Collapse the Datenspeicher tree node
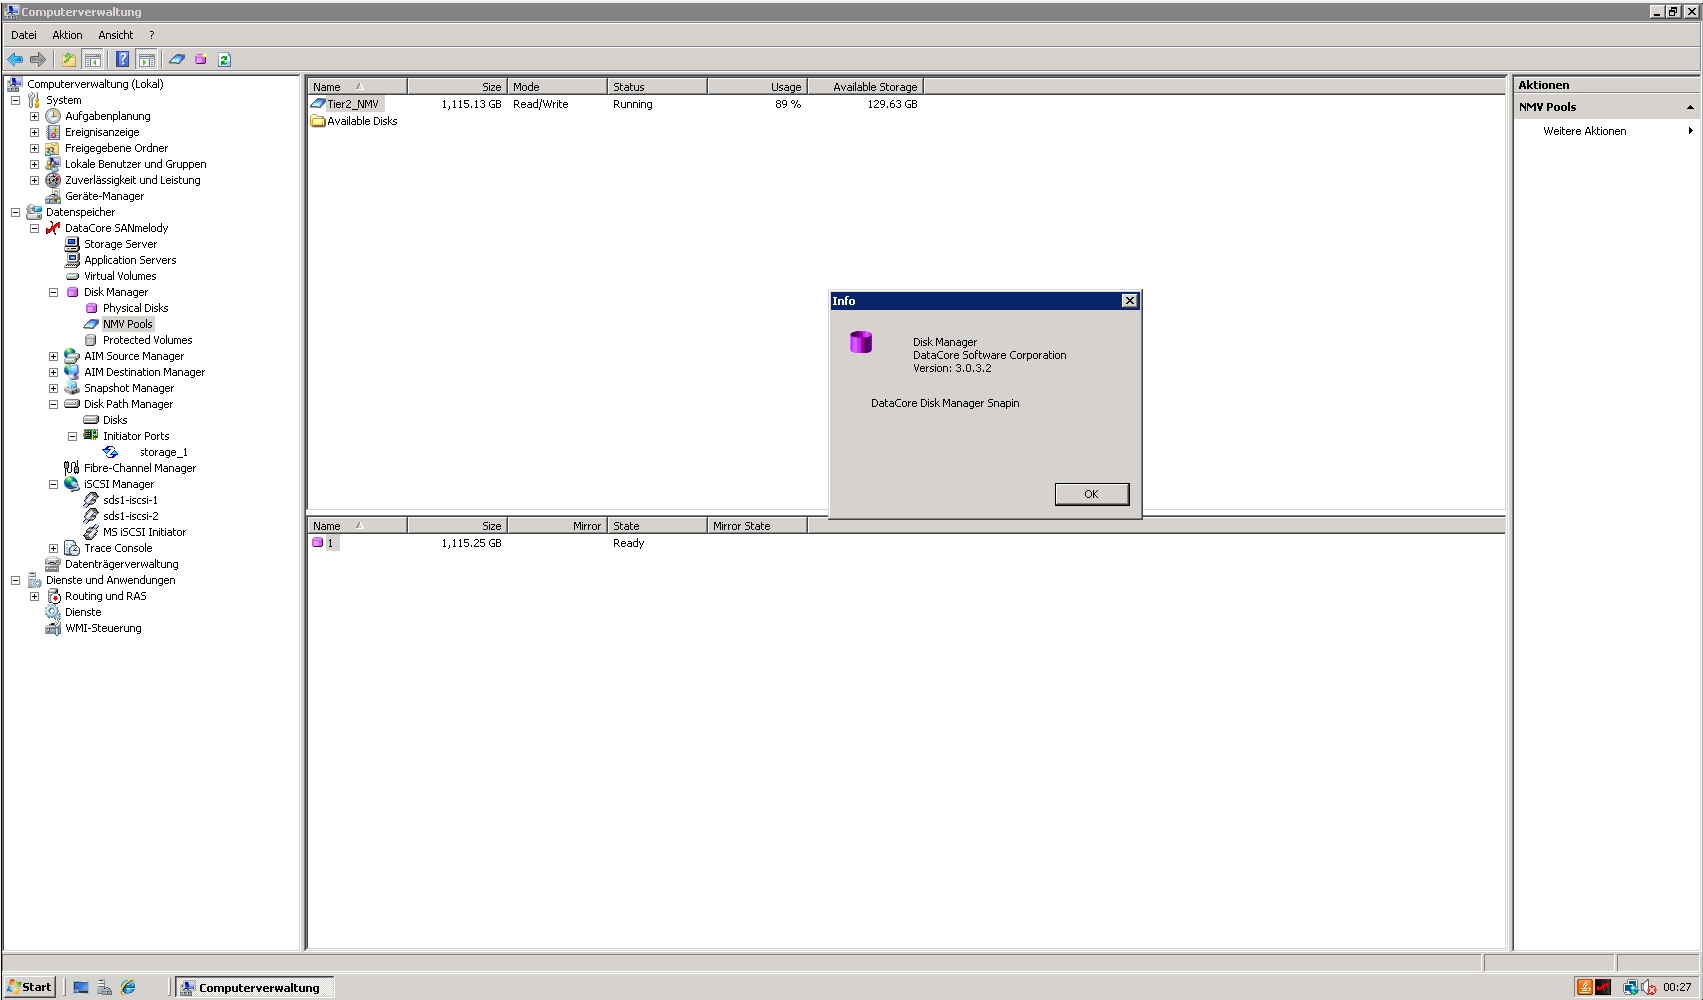This screenshot has width=1703, height=1000. pos(15,212)
